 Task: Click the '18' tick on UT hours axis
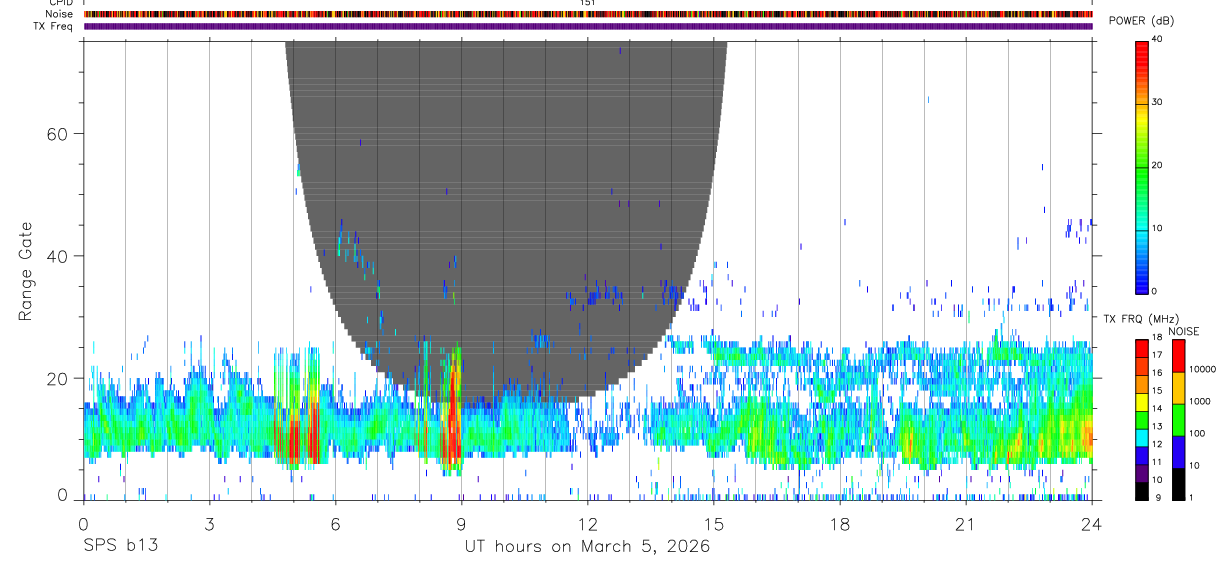[x=840, y=523]
